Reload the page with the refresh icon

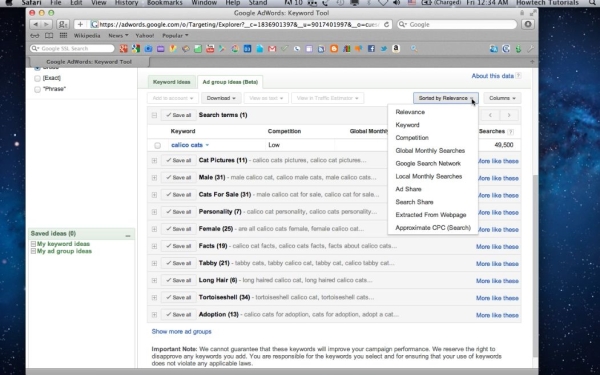[386, 24]
